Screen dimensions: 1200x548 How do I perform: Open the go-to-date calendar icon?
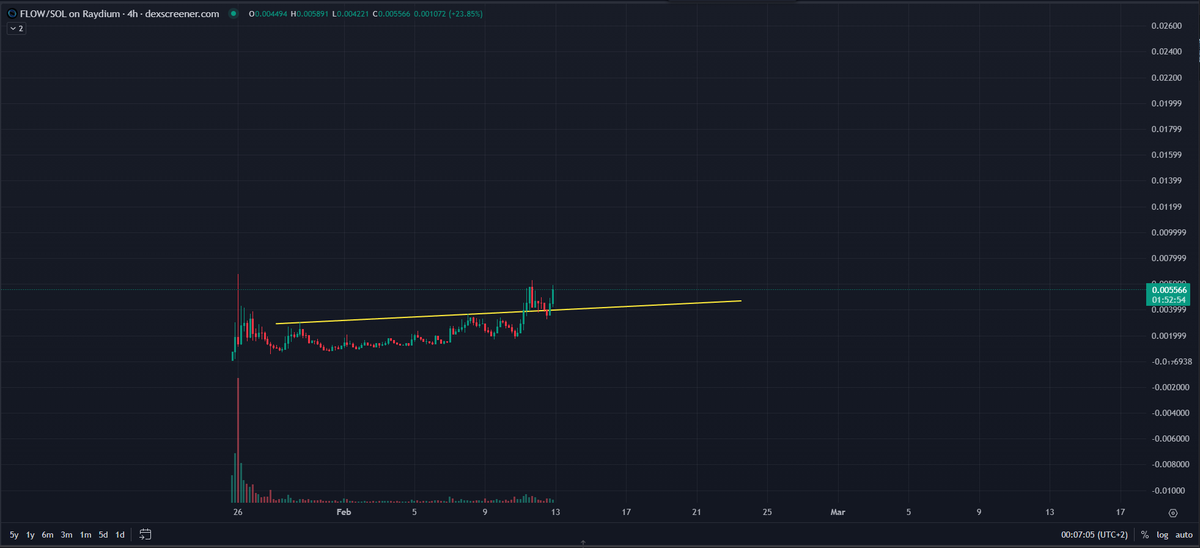tap(145, 534)
